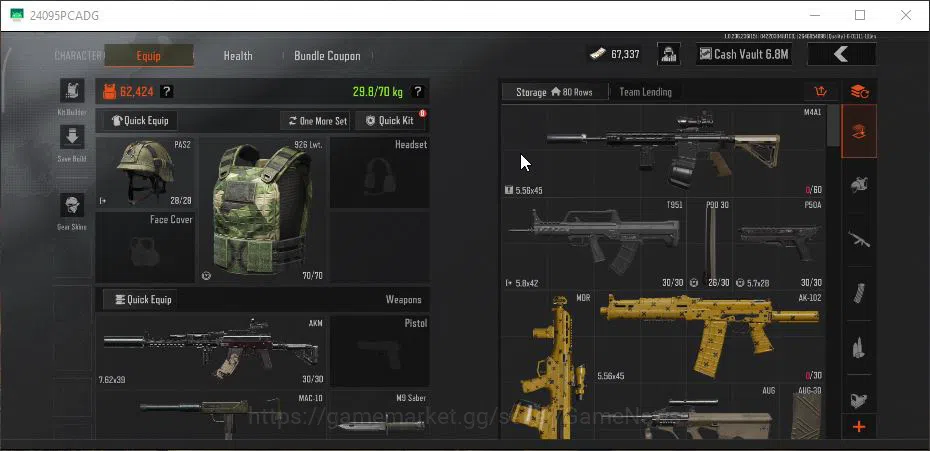The width and height of the screenshot is (930, 451).
Task: Select the M4A1 rifle in storage
Action: pyautogui.click(x=663, y=151)
